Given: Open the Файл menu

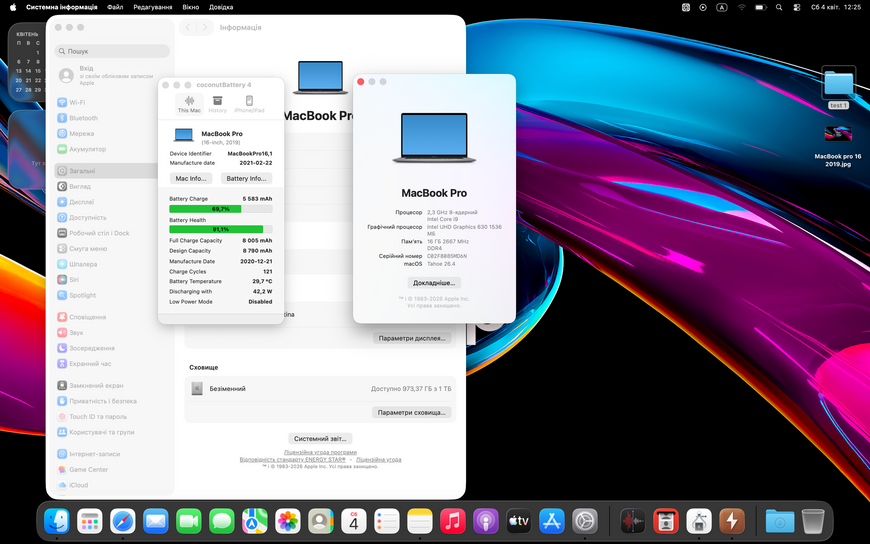Looking at the screenshot, I should [x=115, y=7].
